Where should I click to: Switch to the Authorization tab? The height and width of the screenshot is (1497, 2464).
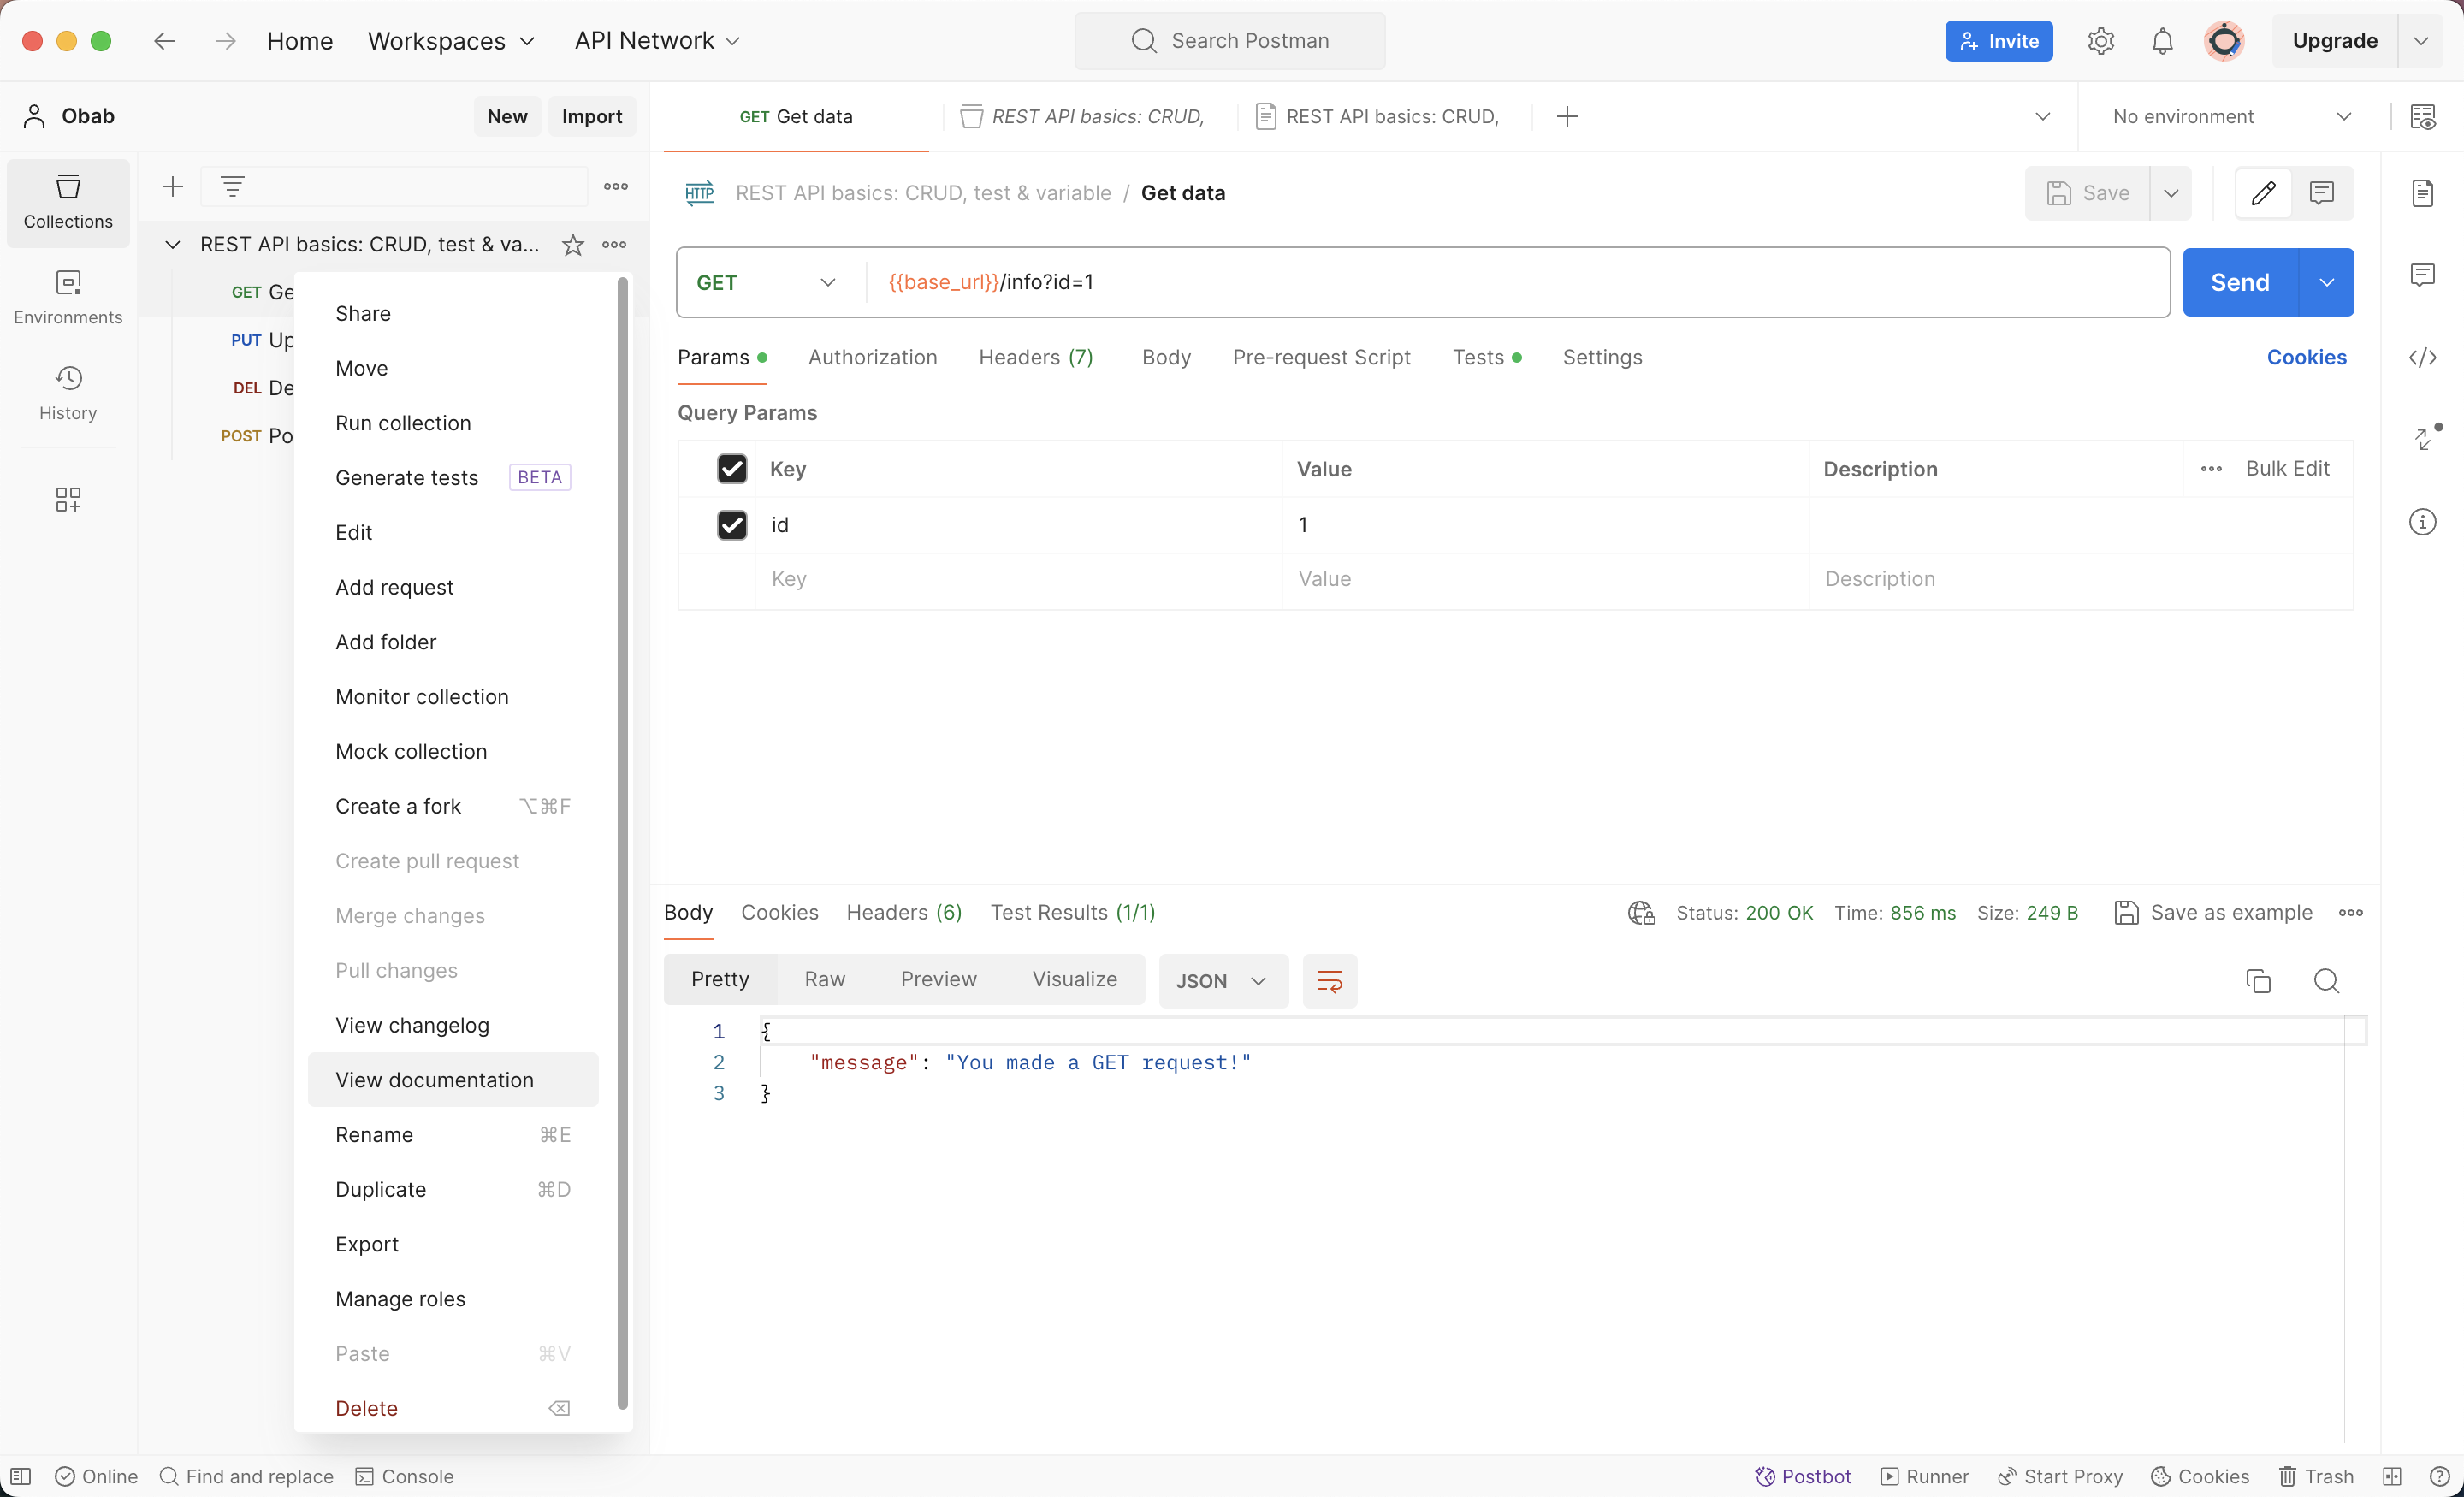872,357
